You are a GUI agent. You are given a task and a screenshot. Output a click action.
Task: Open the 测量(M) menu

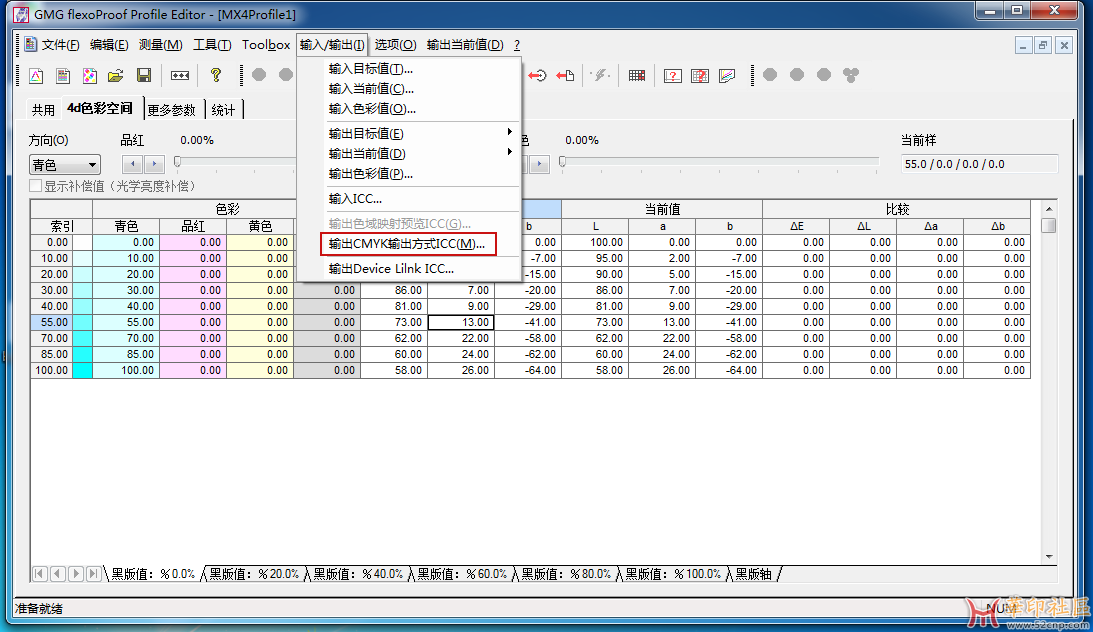tap(160, 45)
